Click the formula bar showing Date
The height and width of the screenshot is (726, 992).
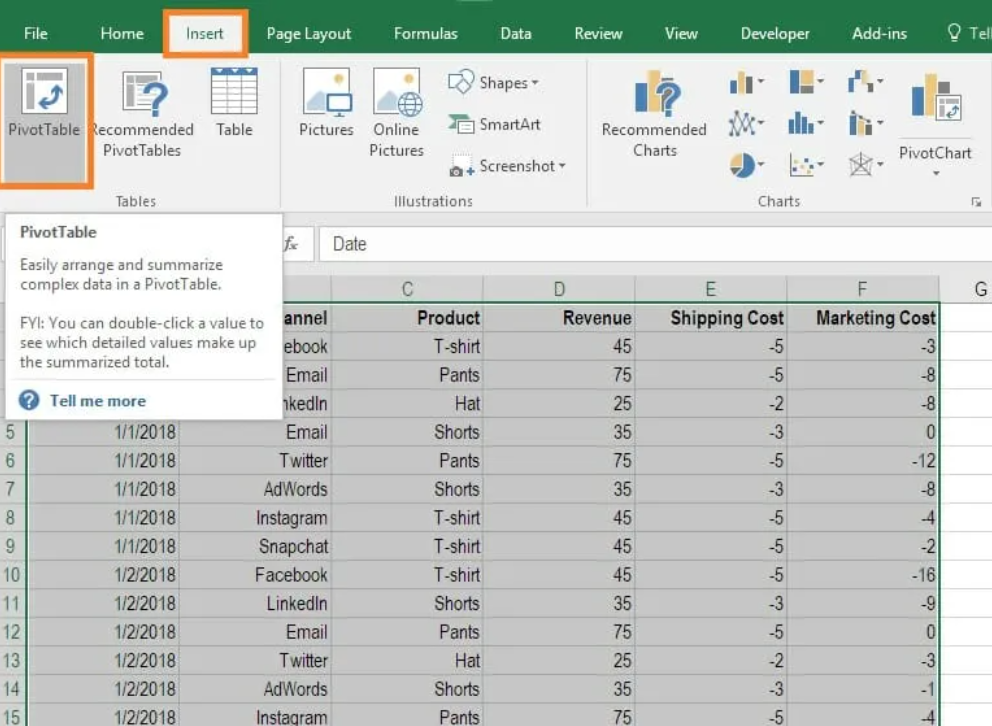655,243
